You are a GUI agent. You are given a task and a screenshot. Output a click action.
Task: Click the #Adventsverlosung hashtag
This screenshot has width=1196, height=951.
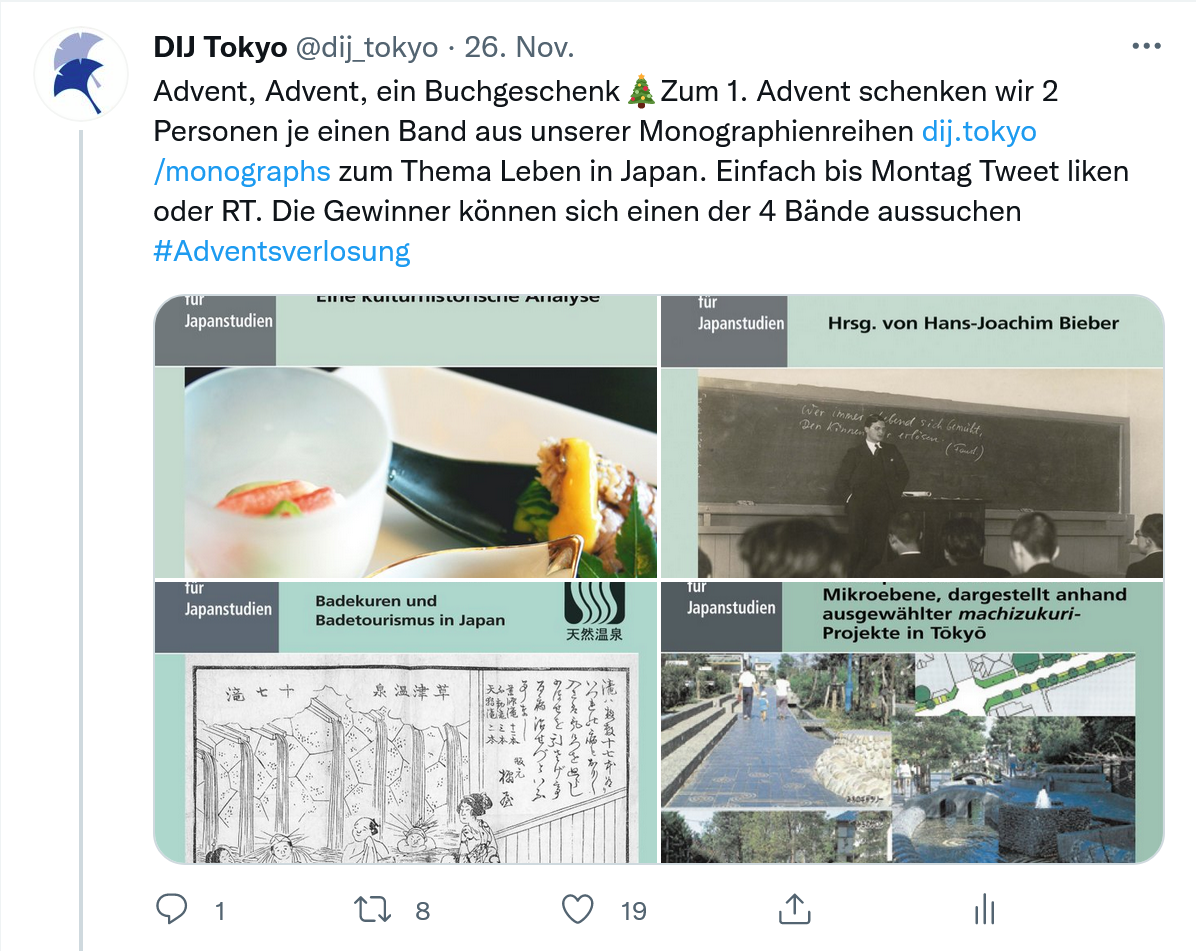tap(281, 251)
